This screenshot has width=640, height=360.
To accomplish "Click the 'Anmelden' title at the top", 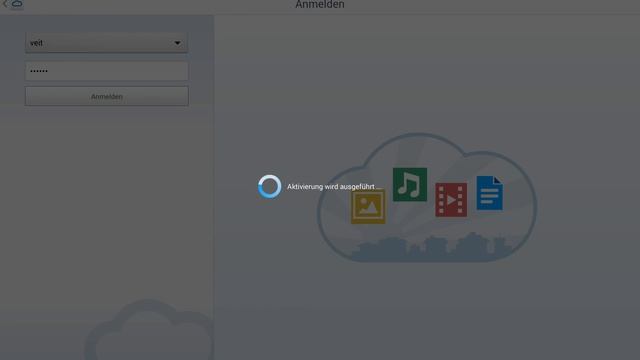I will click(320, 4).
